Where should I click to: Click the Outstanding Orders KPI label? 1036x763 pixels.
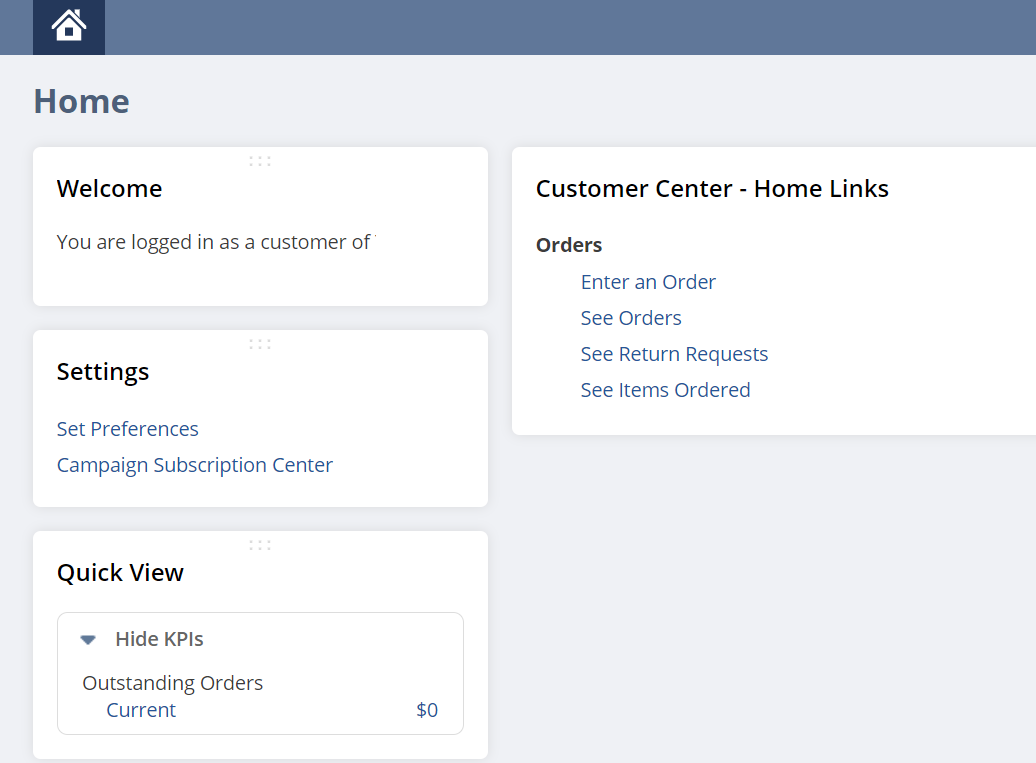point(172,682)
